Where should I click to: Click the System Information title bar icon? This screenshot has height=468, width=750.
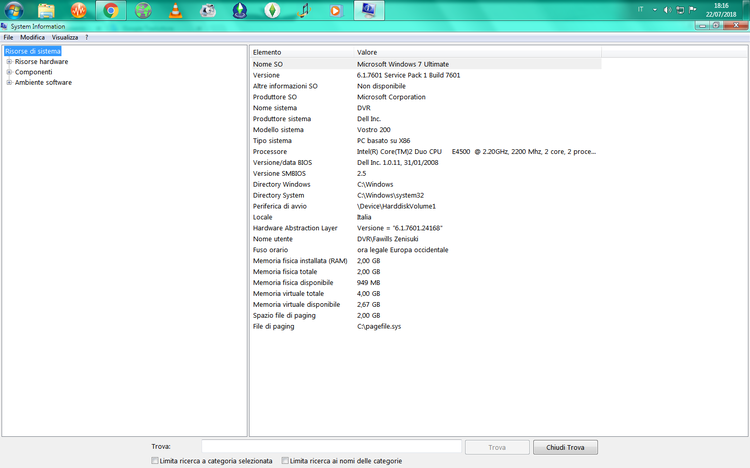[x=4, y=26]
